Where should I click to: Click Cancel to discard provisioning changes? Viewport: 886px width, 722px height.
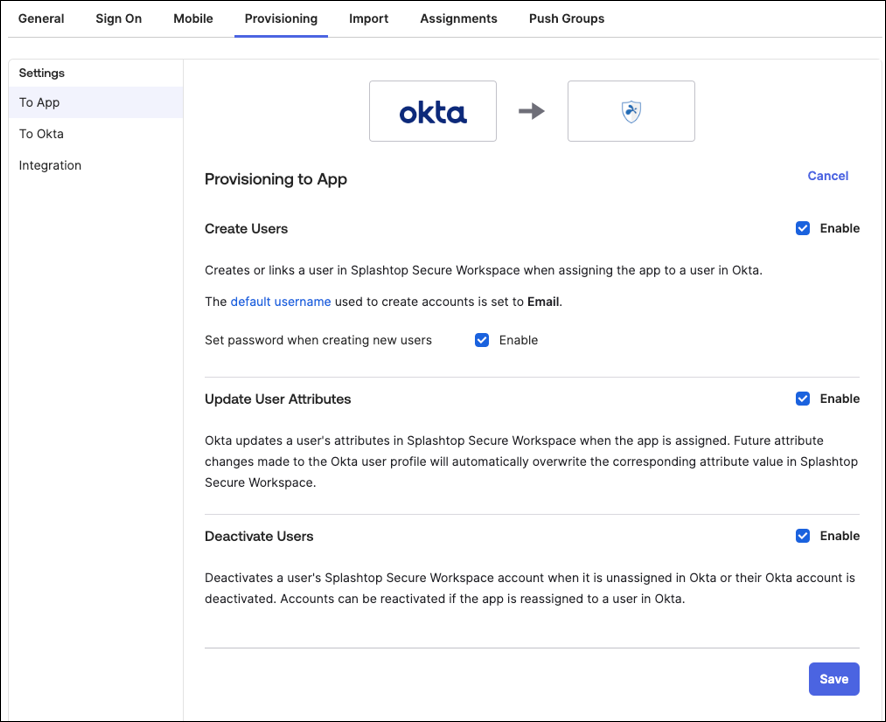[x=828, y=176]
